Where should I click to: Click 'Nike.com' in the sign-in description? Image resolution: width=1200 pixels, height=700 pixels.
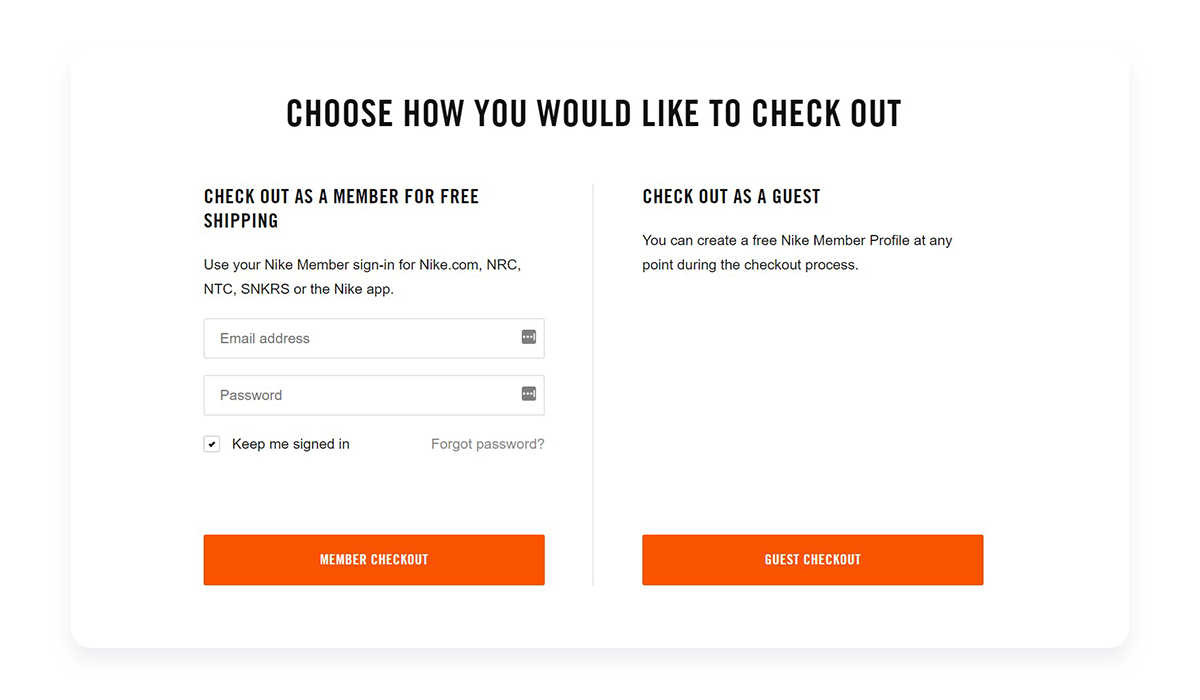coord(450,265)
